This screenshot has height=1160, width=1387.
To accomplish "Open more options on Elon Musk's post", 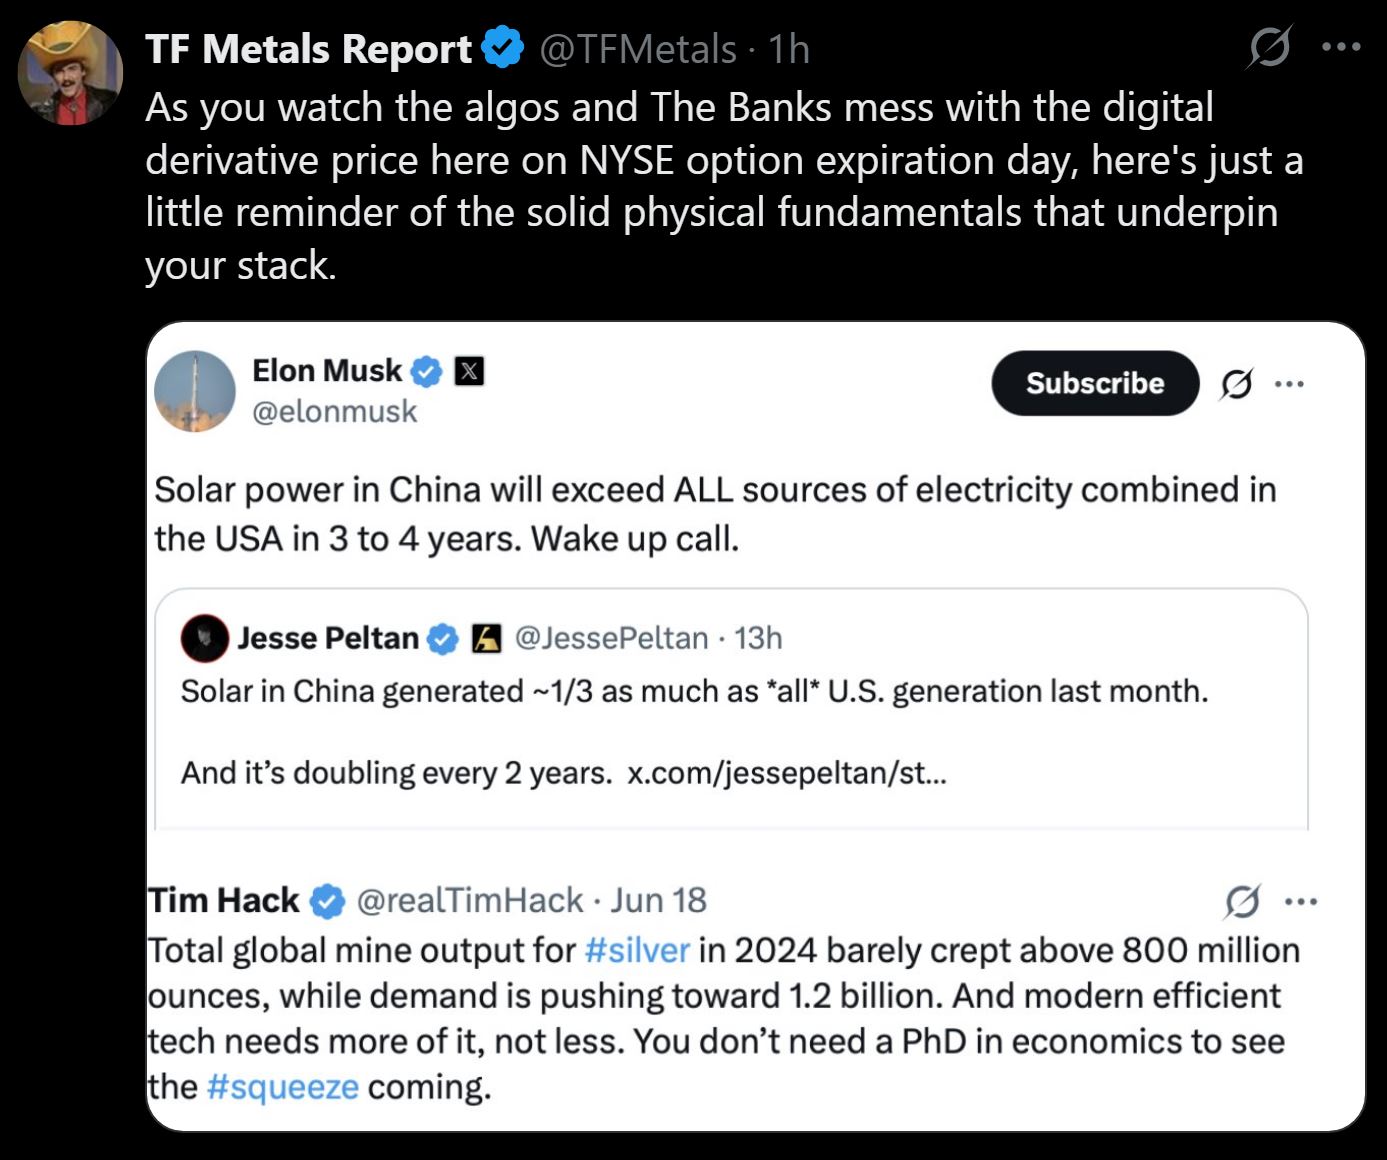I will coord(1289,383).
